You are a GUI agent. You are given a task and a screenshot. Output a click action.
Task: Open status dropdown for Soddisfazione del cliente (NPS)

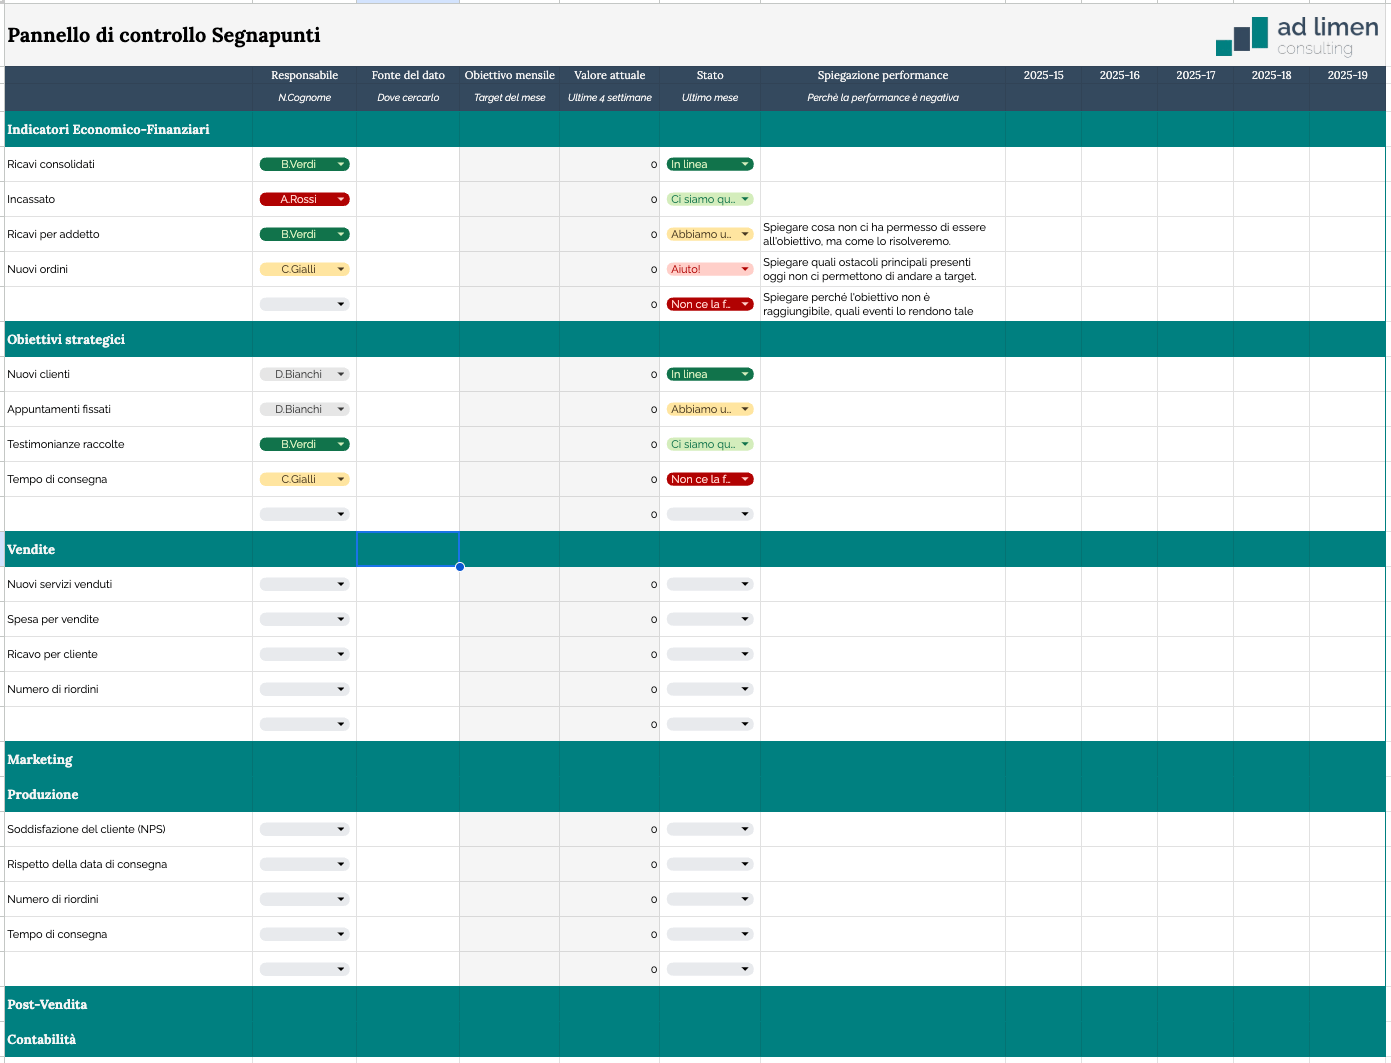pos(710,829)
